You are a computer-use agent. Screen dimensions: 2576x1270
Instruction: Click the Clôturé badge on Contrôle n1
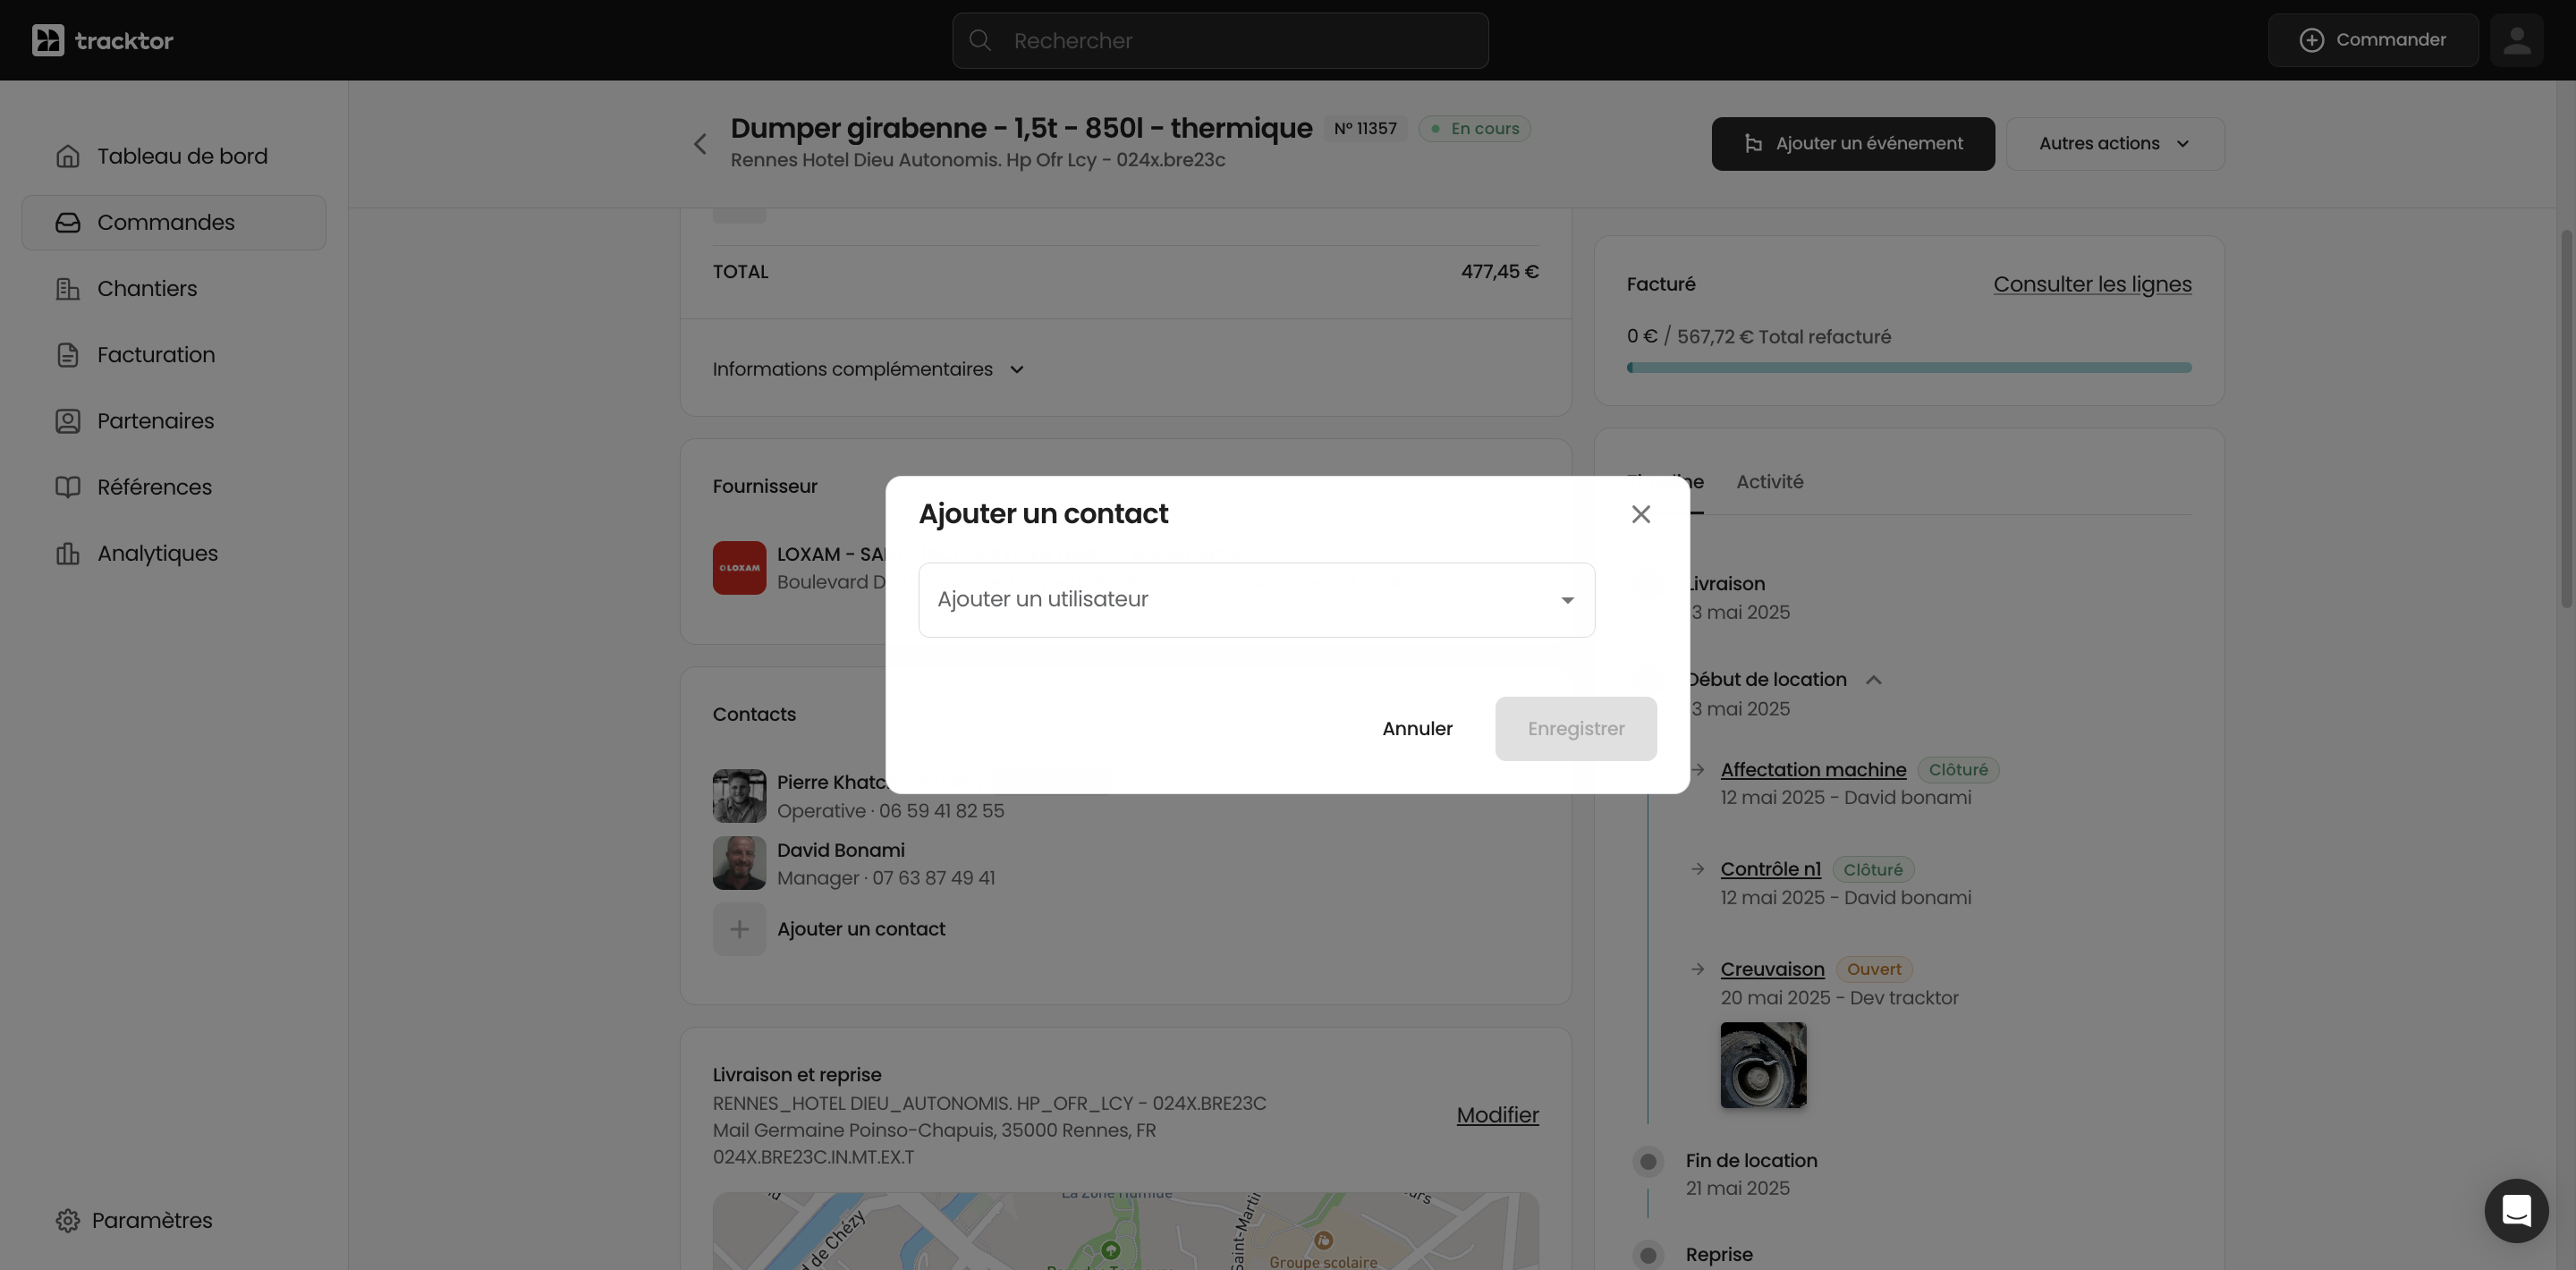(x=1872, y=869)
